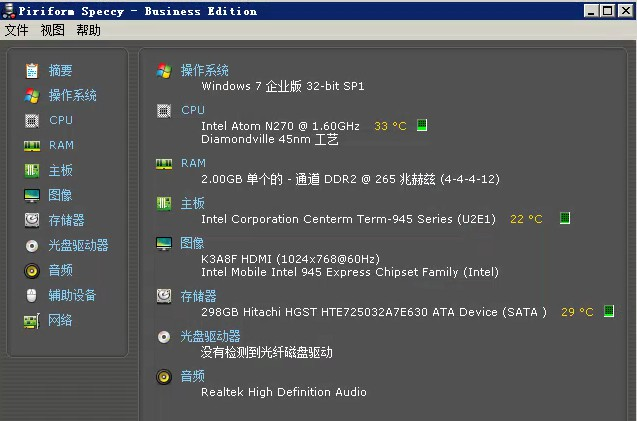
Task: Minimize the Speccy window
Action: [591, 11]
